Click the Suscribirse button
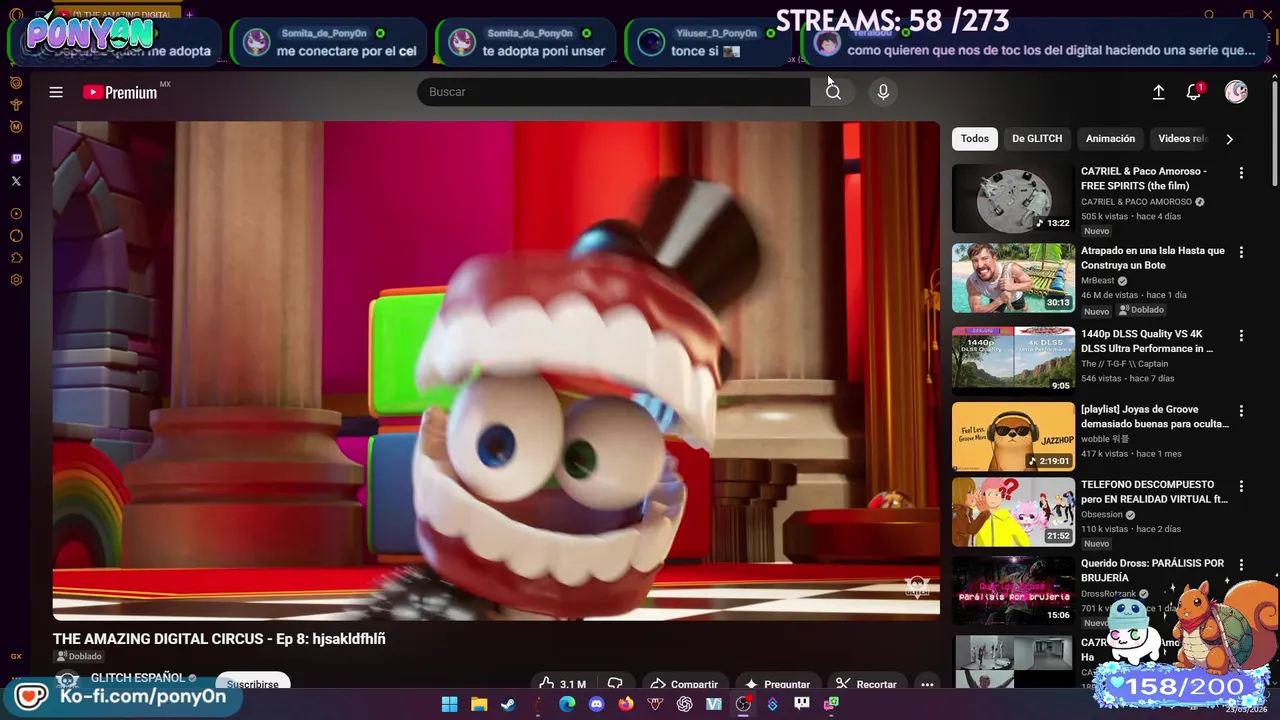This screenshot has height=720, width=1280. 252,684
